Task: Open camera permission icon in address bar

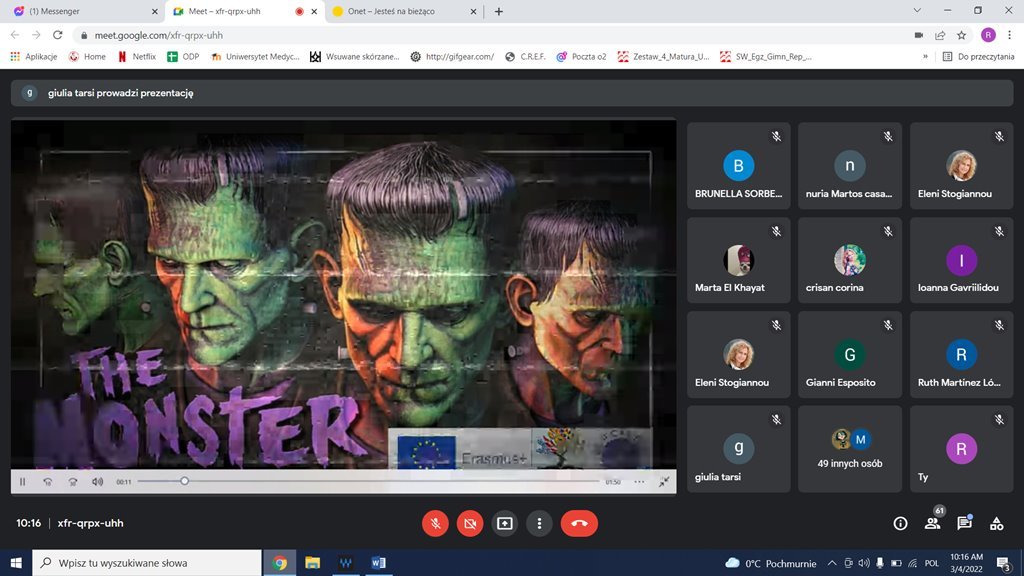Action: (x=918, y=35)
